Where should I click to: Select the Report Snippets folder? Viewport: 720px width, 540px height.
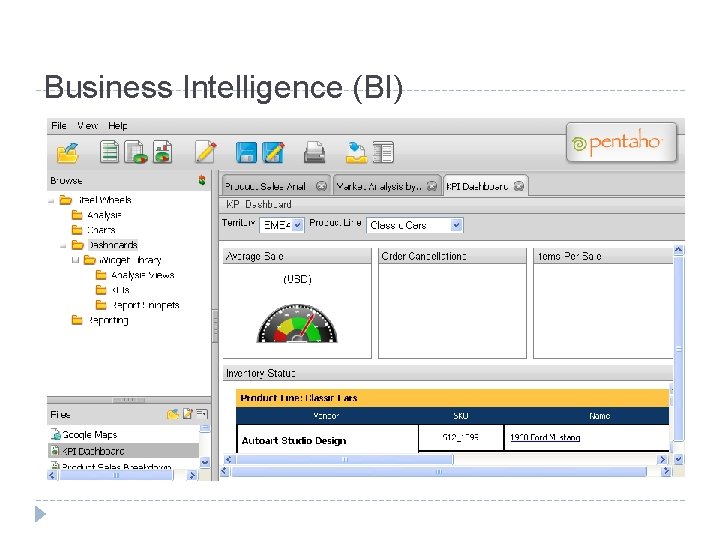click(145, 305)
